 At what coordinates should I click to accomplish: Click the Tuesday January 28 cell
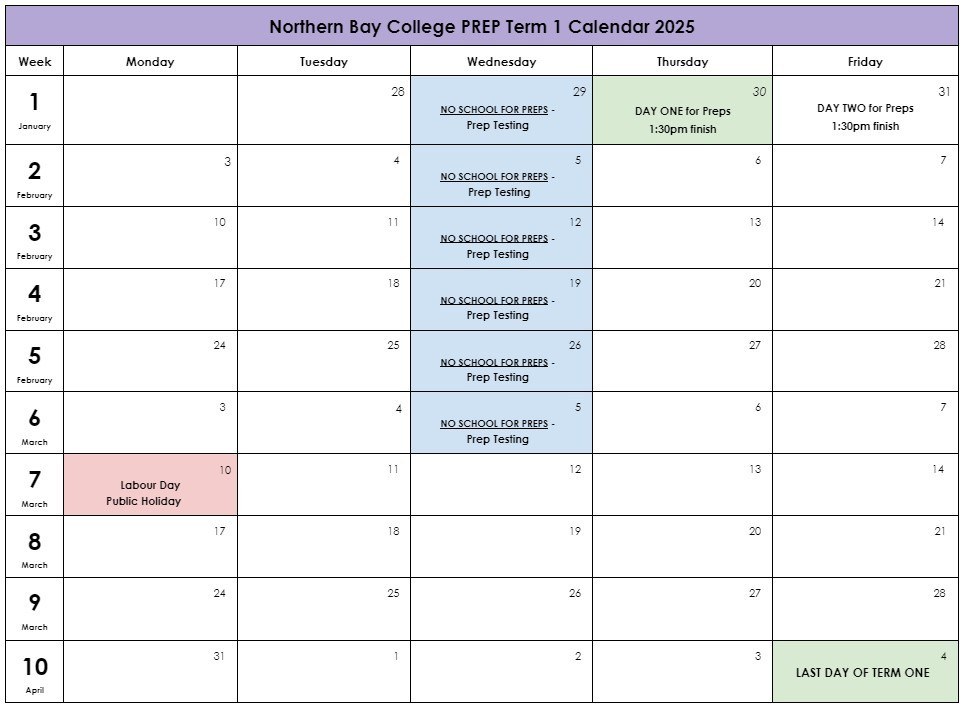coord(323,111)
